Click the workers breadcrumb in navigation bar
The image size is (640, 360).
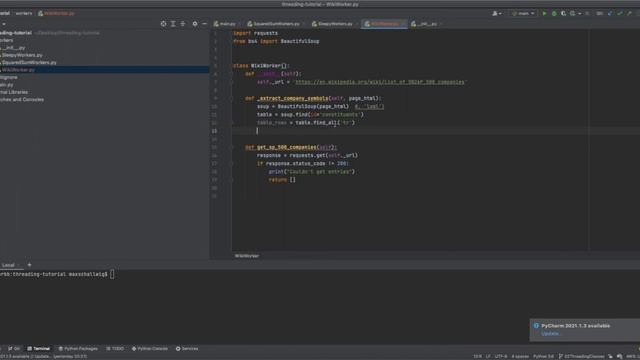(24, 13)
